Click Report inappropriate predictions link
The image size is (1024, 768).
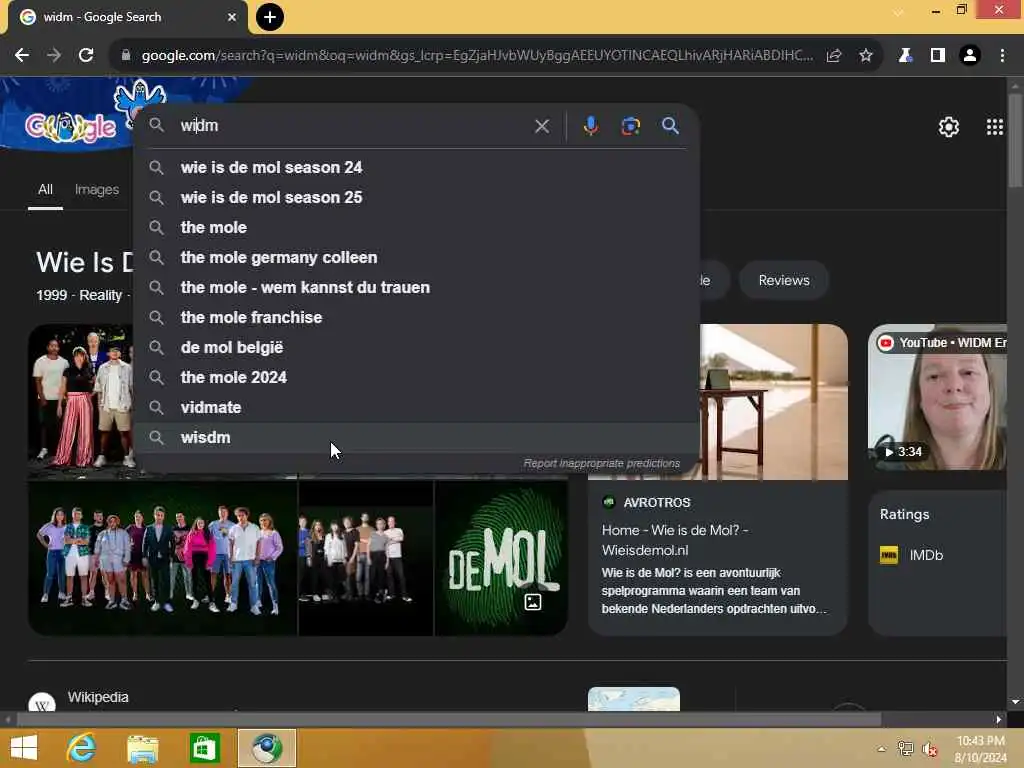[601, 463]
